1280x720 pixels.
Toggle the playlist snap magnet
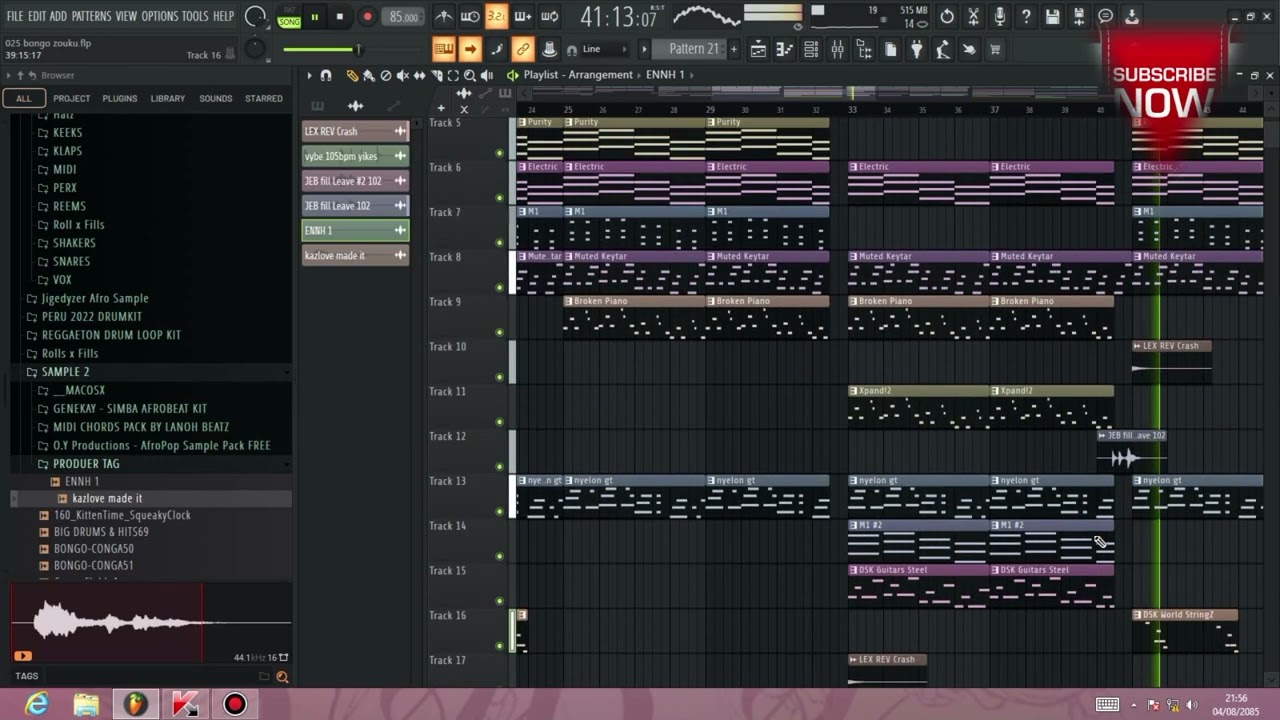coord(325,75)
